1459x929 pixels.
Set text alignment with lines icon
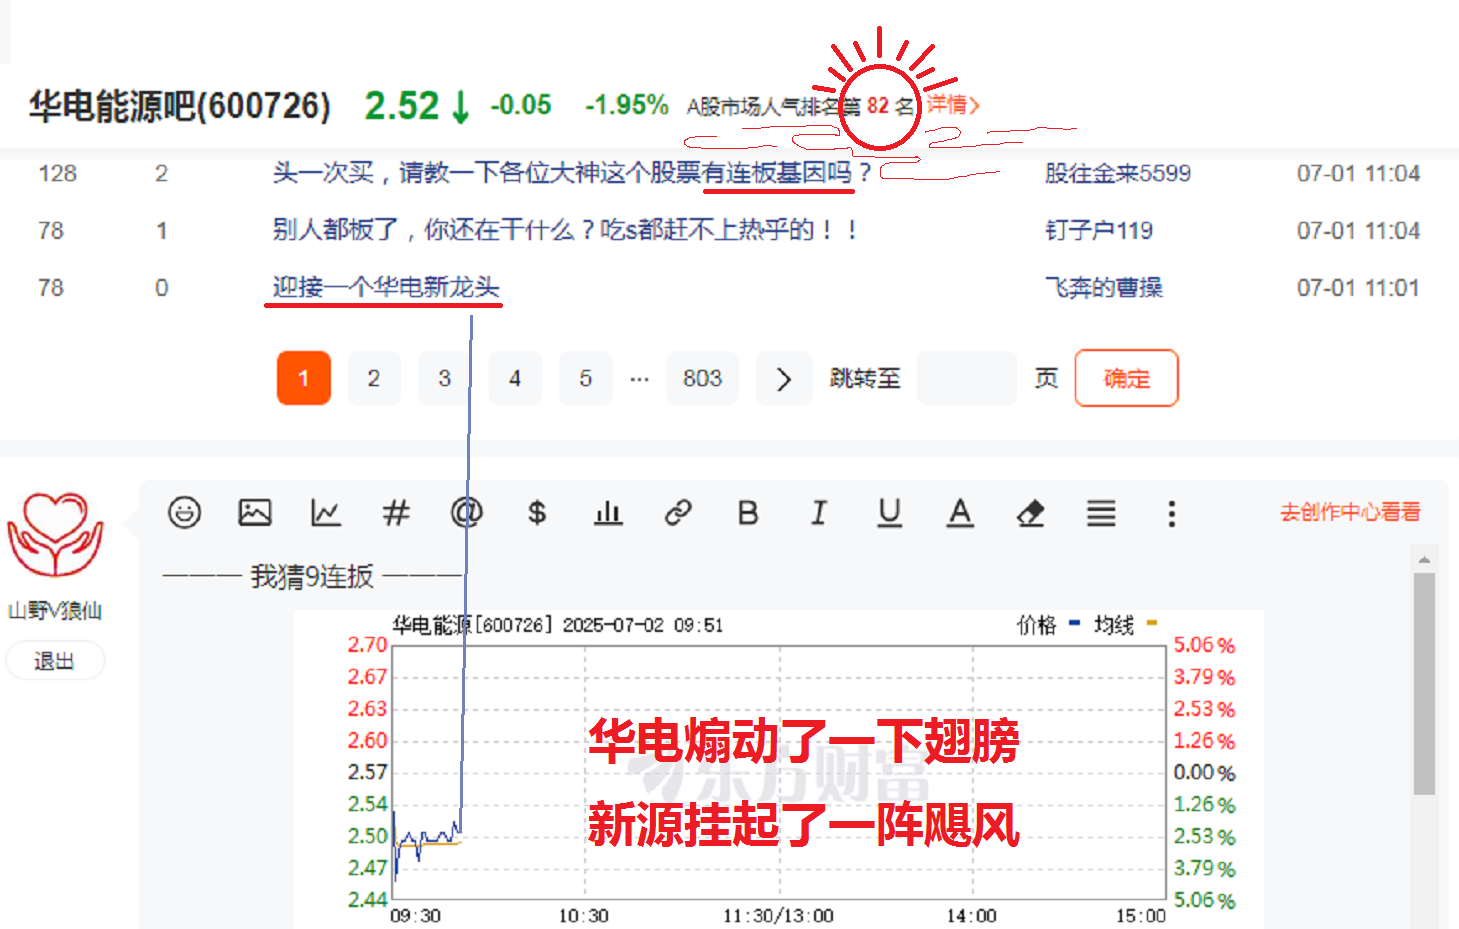pos(1101,513)
